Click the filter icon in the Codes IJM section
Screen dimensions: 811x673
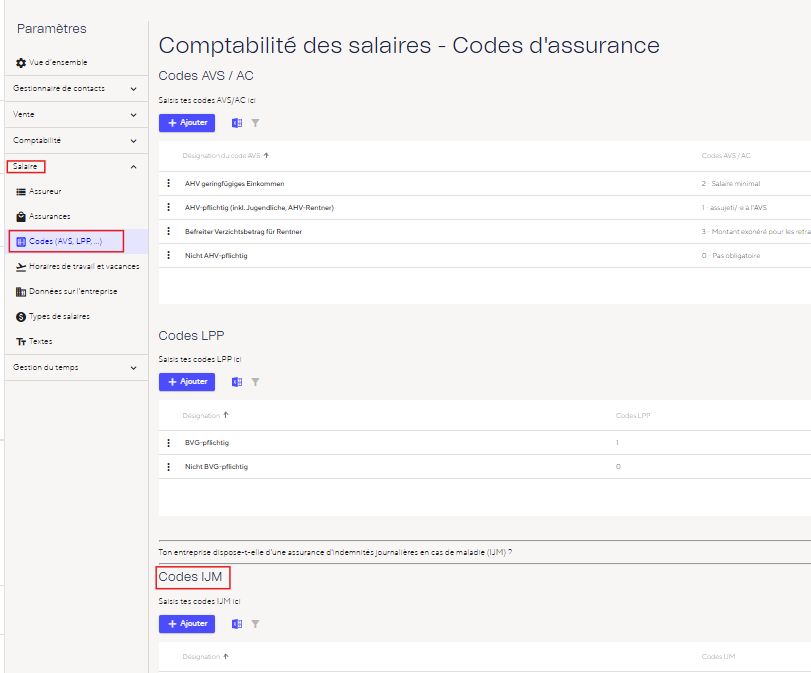coord(255,624)
